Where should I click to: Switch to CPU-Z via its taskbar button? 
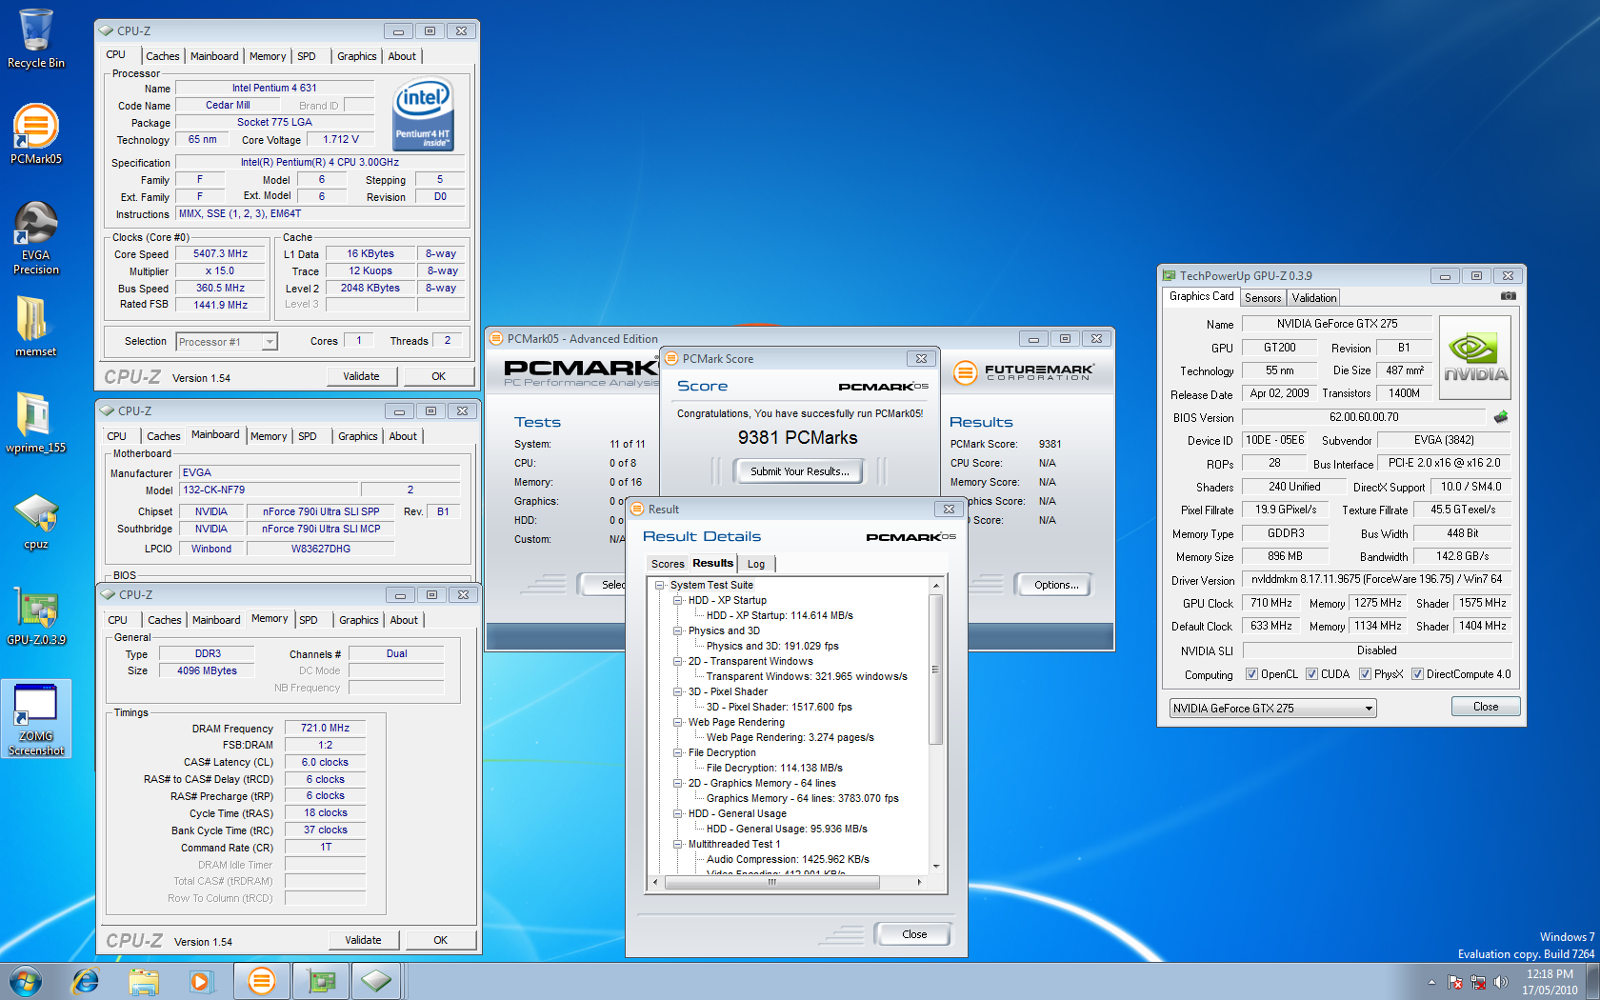tap(377, 981)
